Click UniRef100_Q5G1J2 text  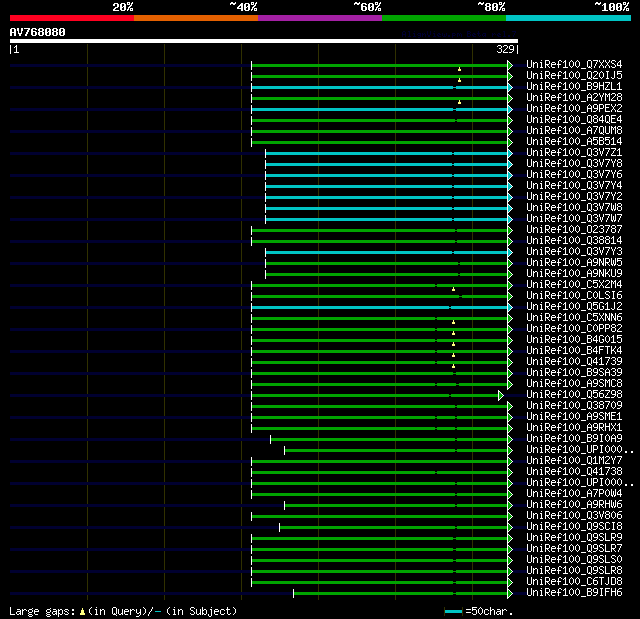[x=574, y=307]
